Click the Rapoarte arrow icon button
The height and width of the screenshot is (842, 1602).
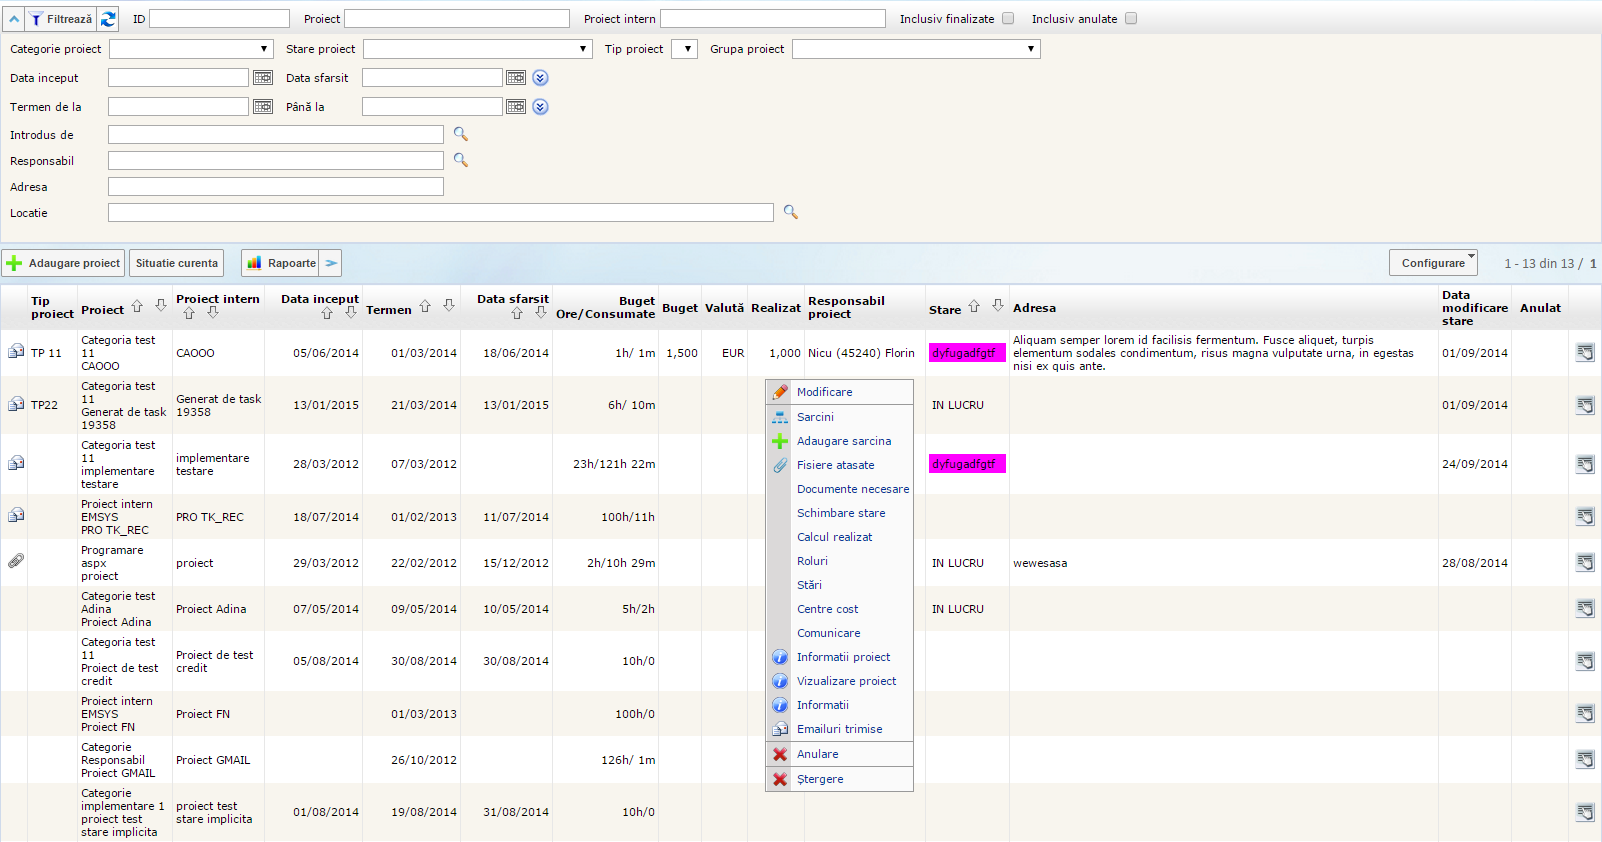pos(331,263)
